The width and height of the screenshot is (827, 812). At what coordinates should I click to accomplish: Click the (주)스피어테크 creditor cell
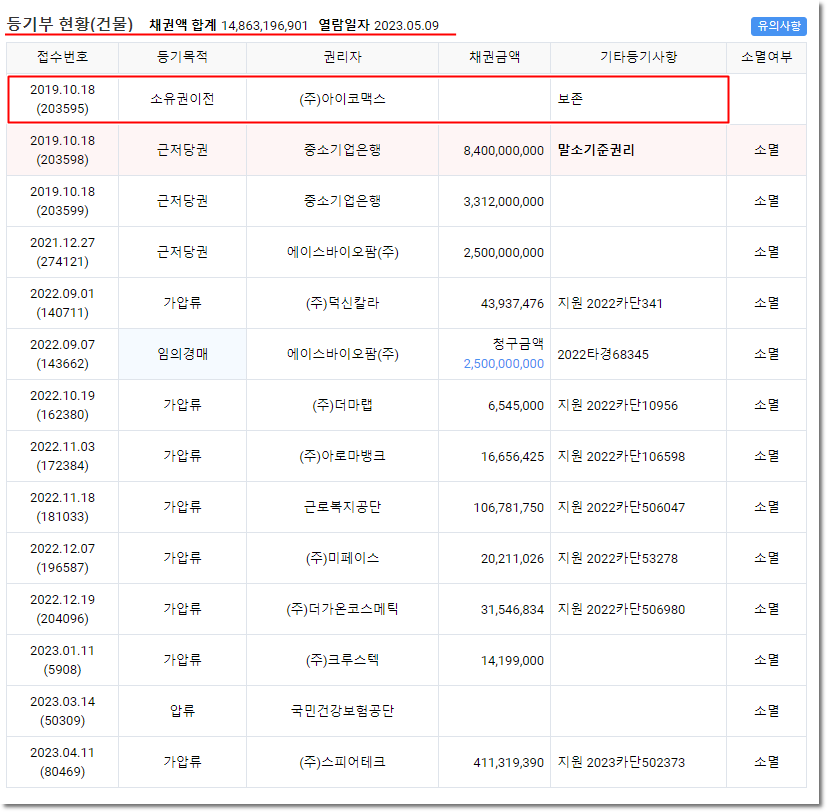tap(342, 762)
